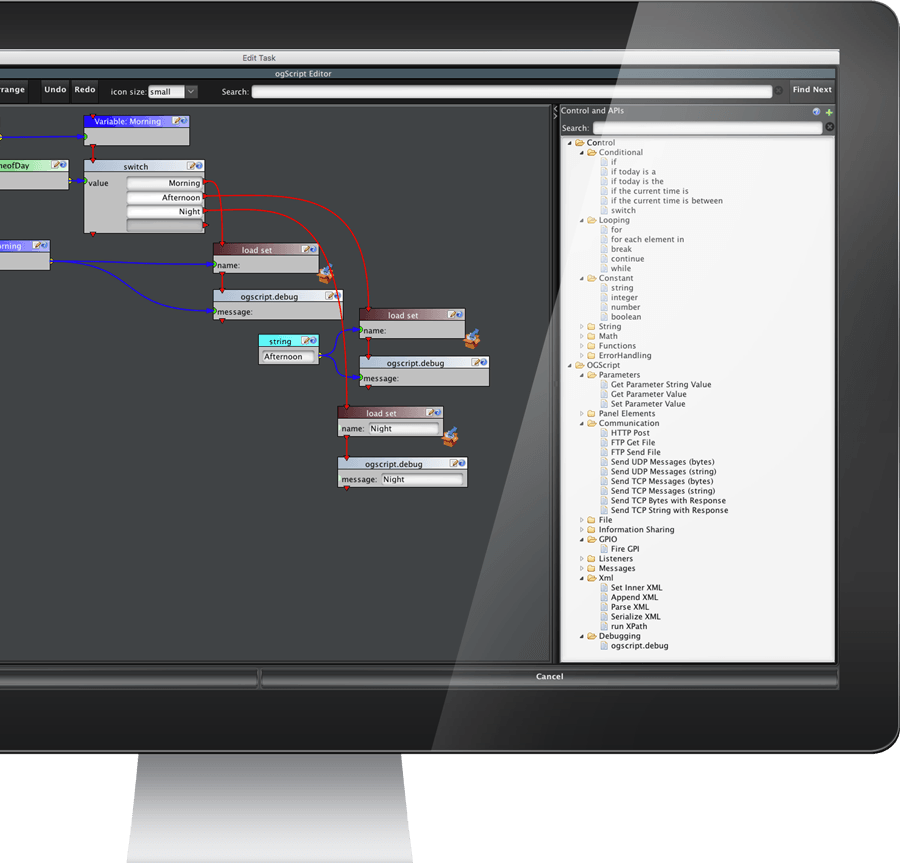Expand the Functions folder

pyautogui.click(x=581, y=347)
